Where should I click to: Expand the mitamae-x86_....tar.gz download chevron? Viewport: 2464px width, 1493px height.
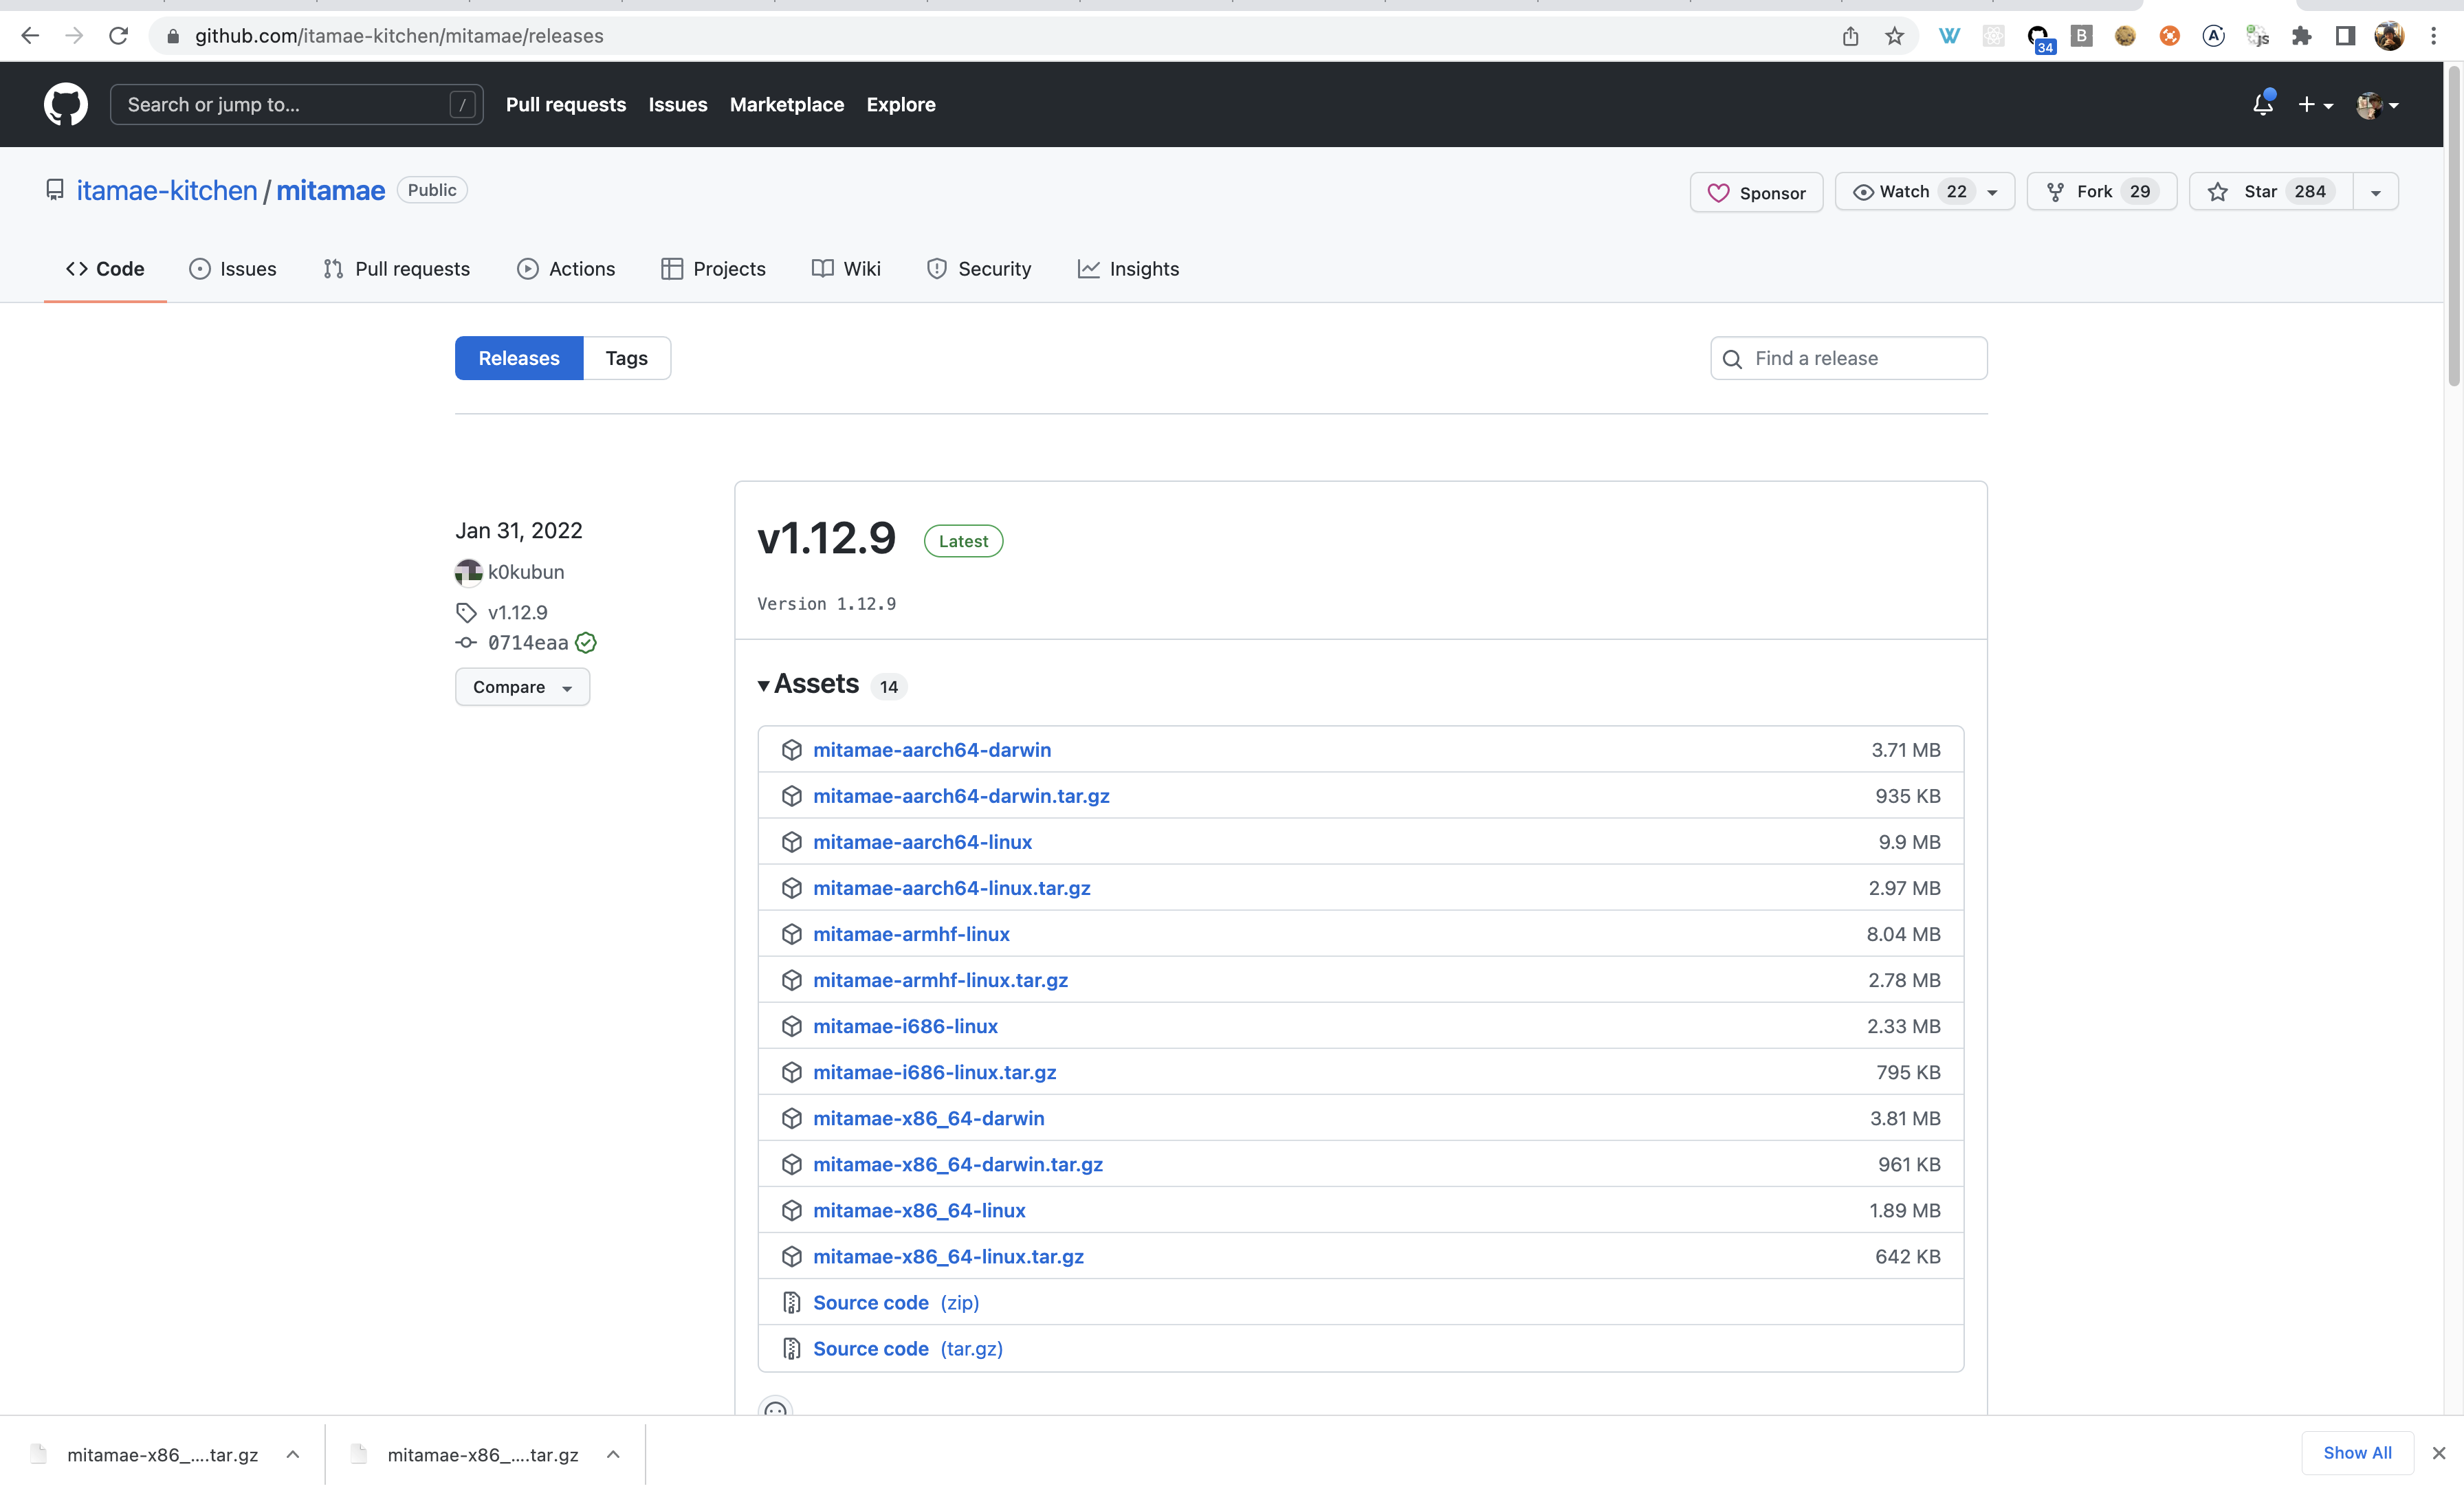click(x=293, y=1454)
